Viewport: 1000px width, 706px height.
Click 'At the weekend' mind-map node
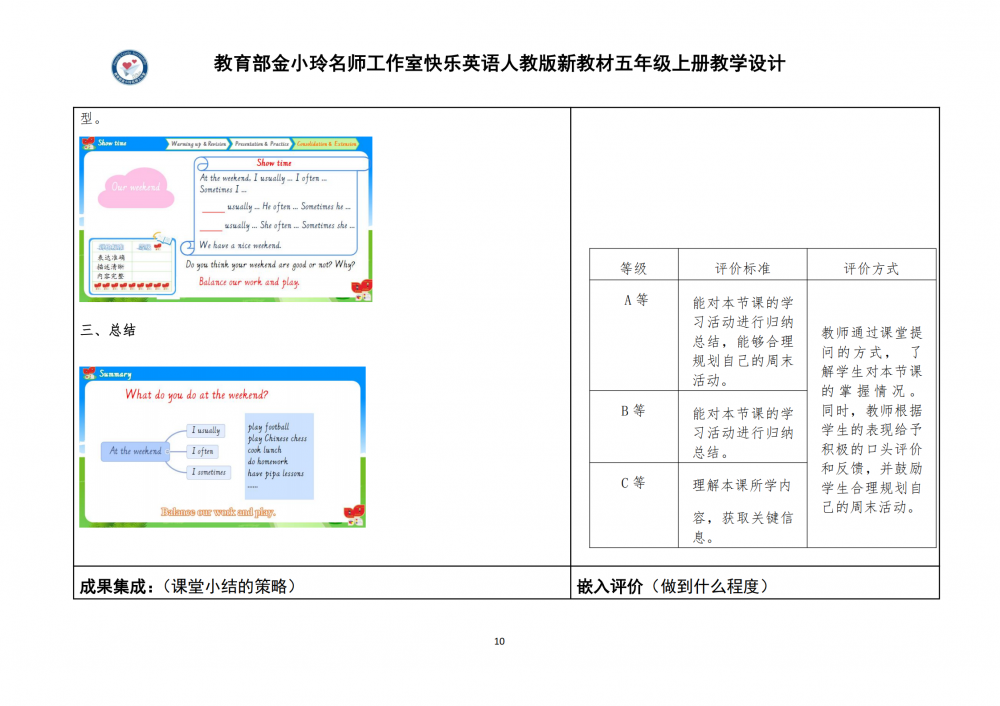click(135, 451)
